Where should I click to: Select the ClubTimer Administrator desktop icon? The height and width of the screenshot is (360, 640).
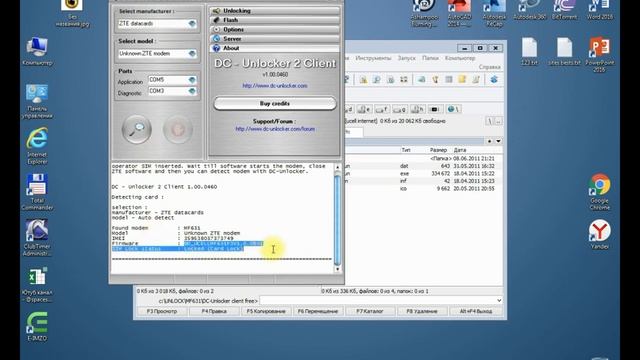point(37,238)
